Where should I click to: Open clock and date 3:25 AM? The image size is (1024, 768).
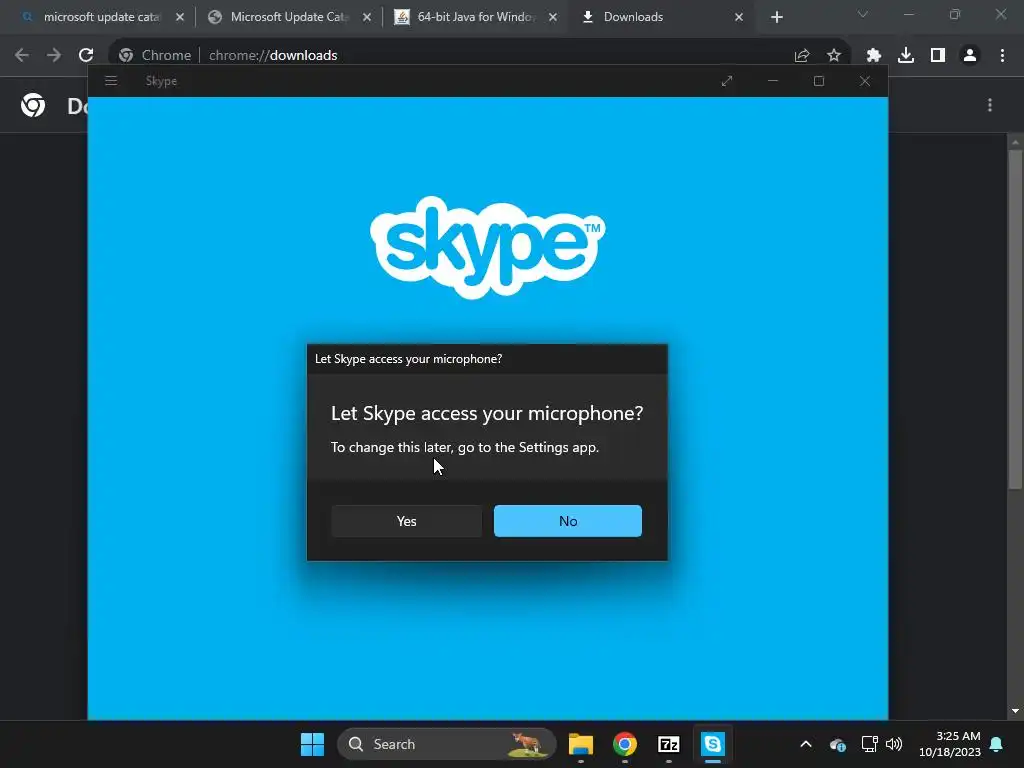(950, 744)
